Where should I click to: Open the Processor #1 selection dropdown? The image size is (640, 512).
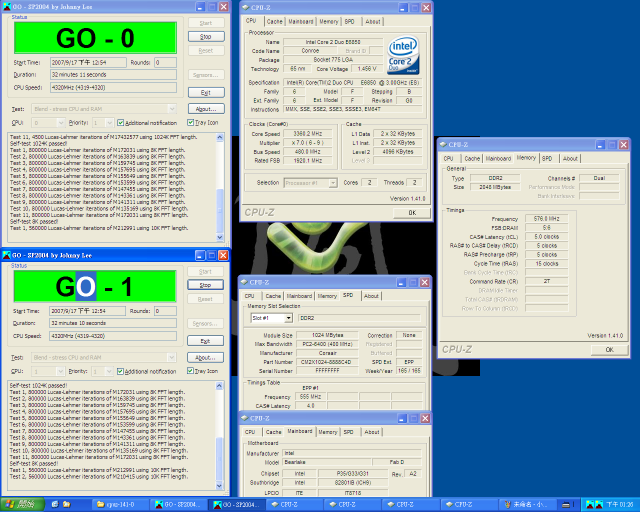point(333,183)
